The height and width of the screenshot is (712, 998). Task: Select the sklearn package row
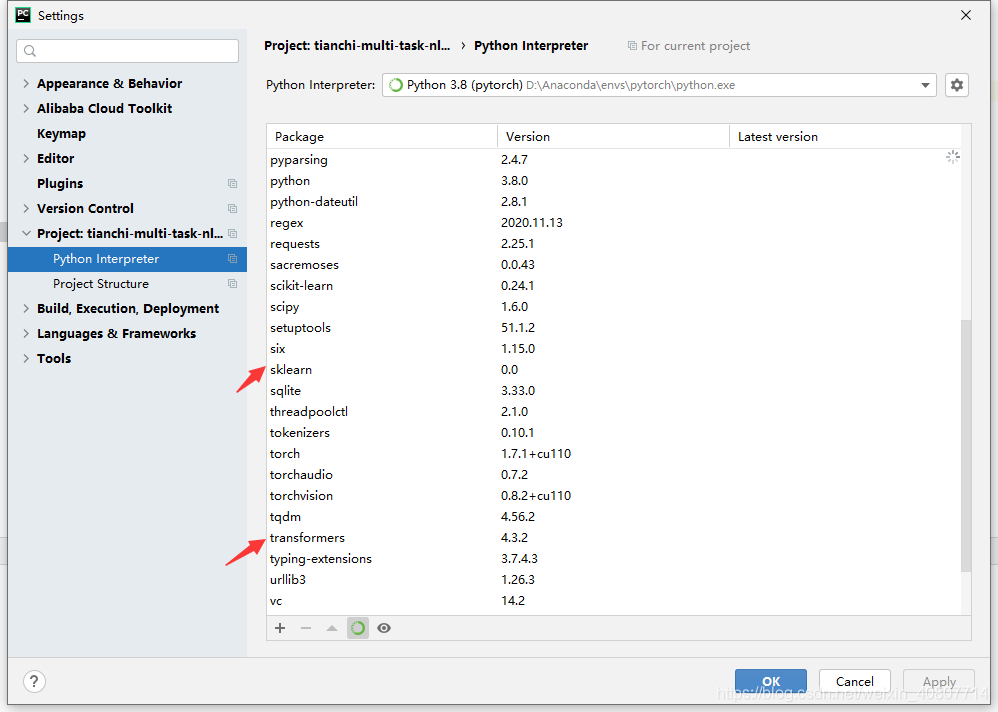coord(614,370)
